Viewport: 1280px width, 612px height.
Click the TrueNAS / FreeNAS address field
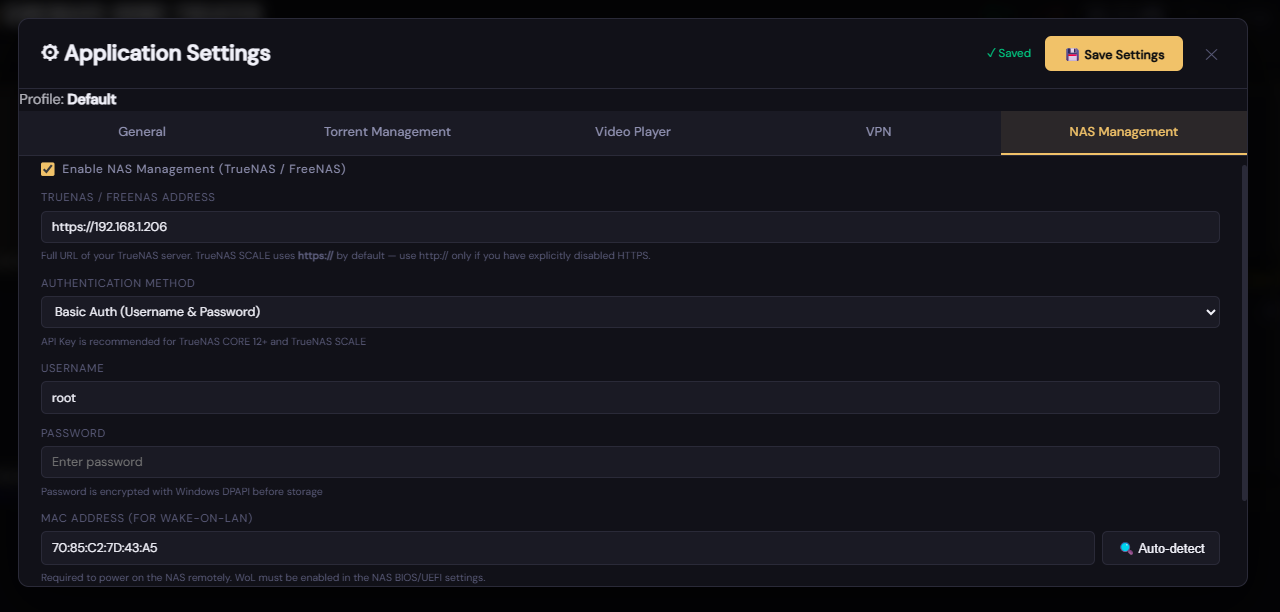point(630,227)
